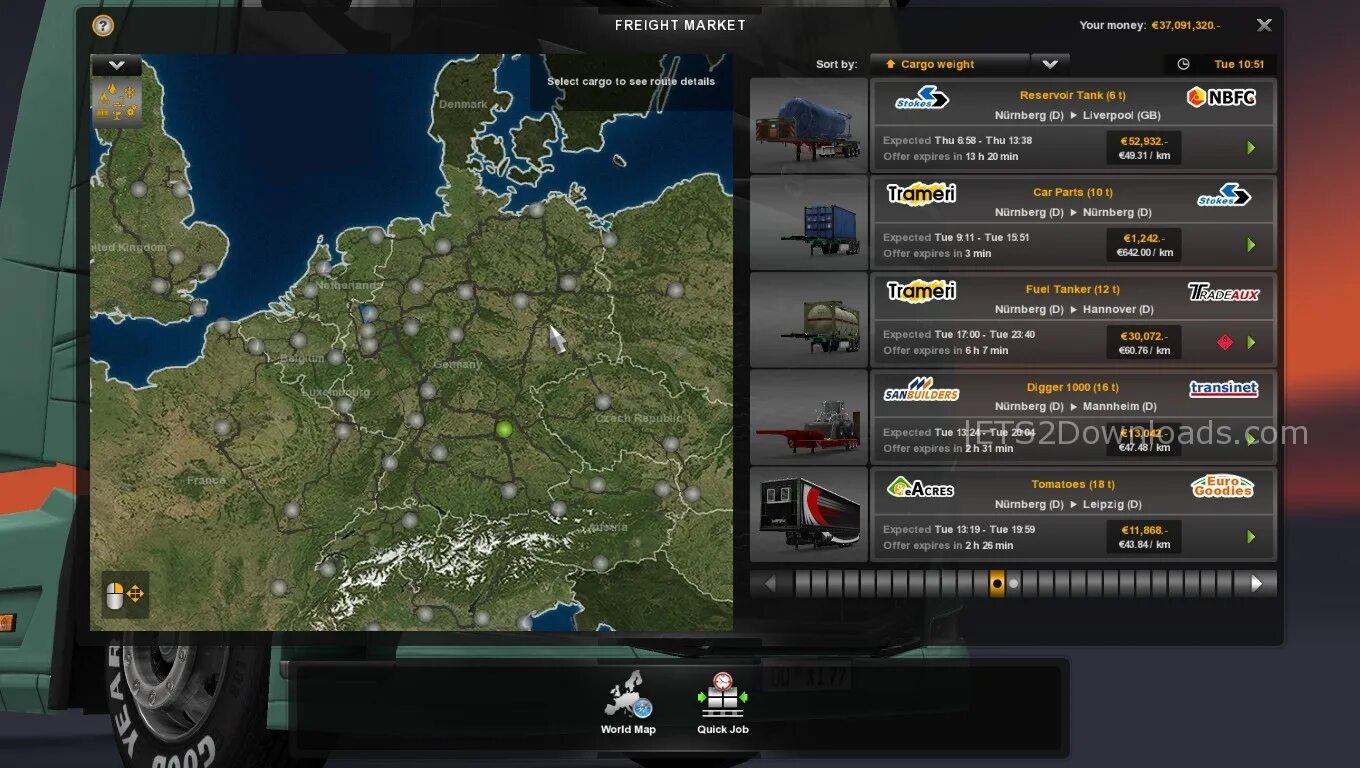Click the Your money balance amount
Viewport: 1360px width, 768px height.
(1185, 25)
